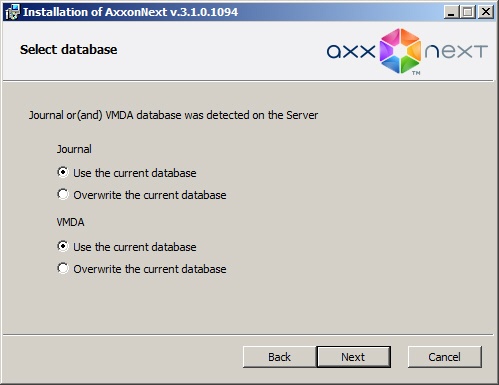This screenshot has height=385, width=499.
Task: Close the AxxonNext installer window
Action: 486,12
